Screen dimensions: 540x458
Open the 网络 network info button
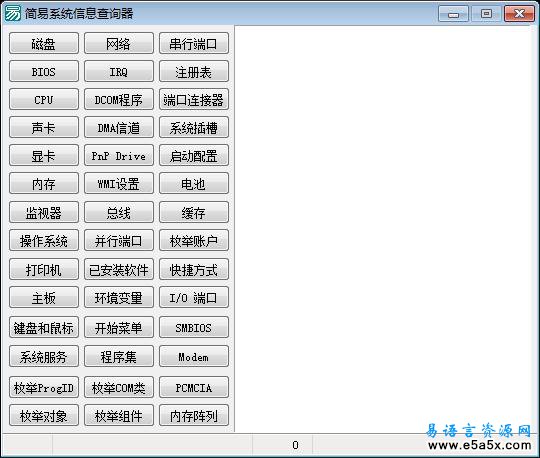click(x=119, y=43)
